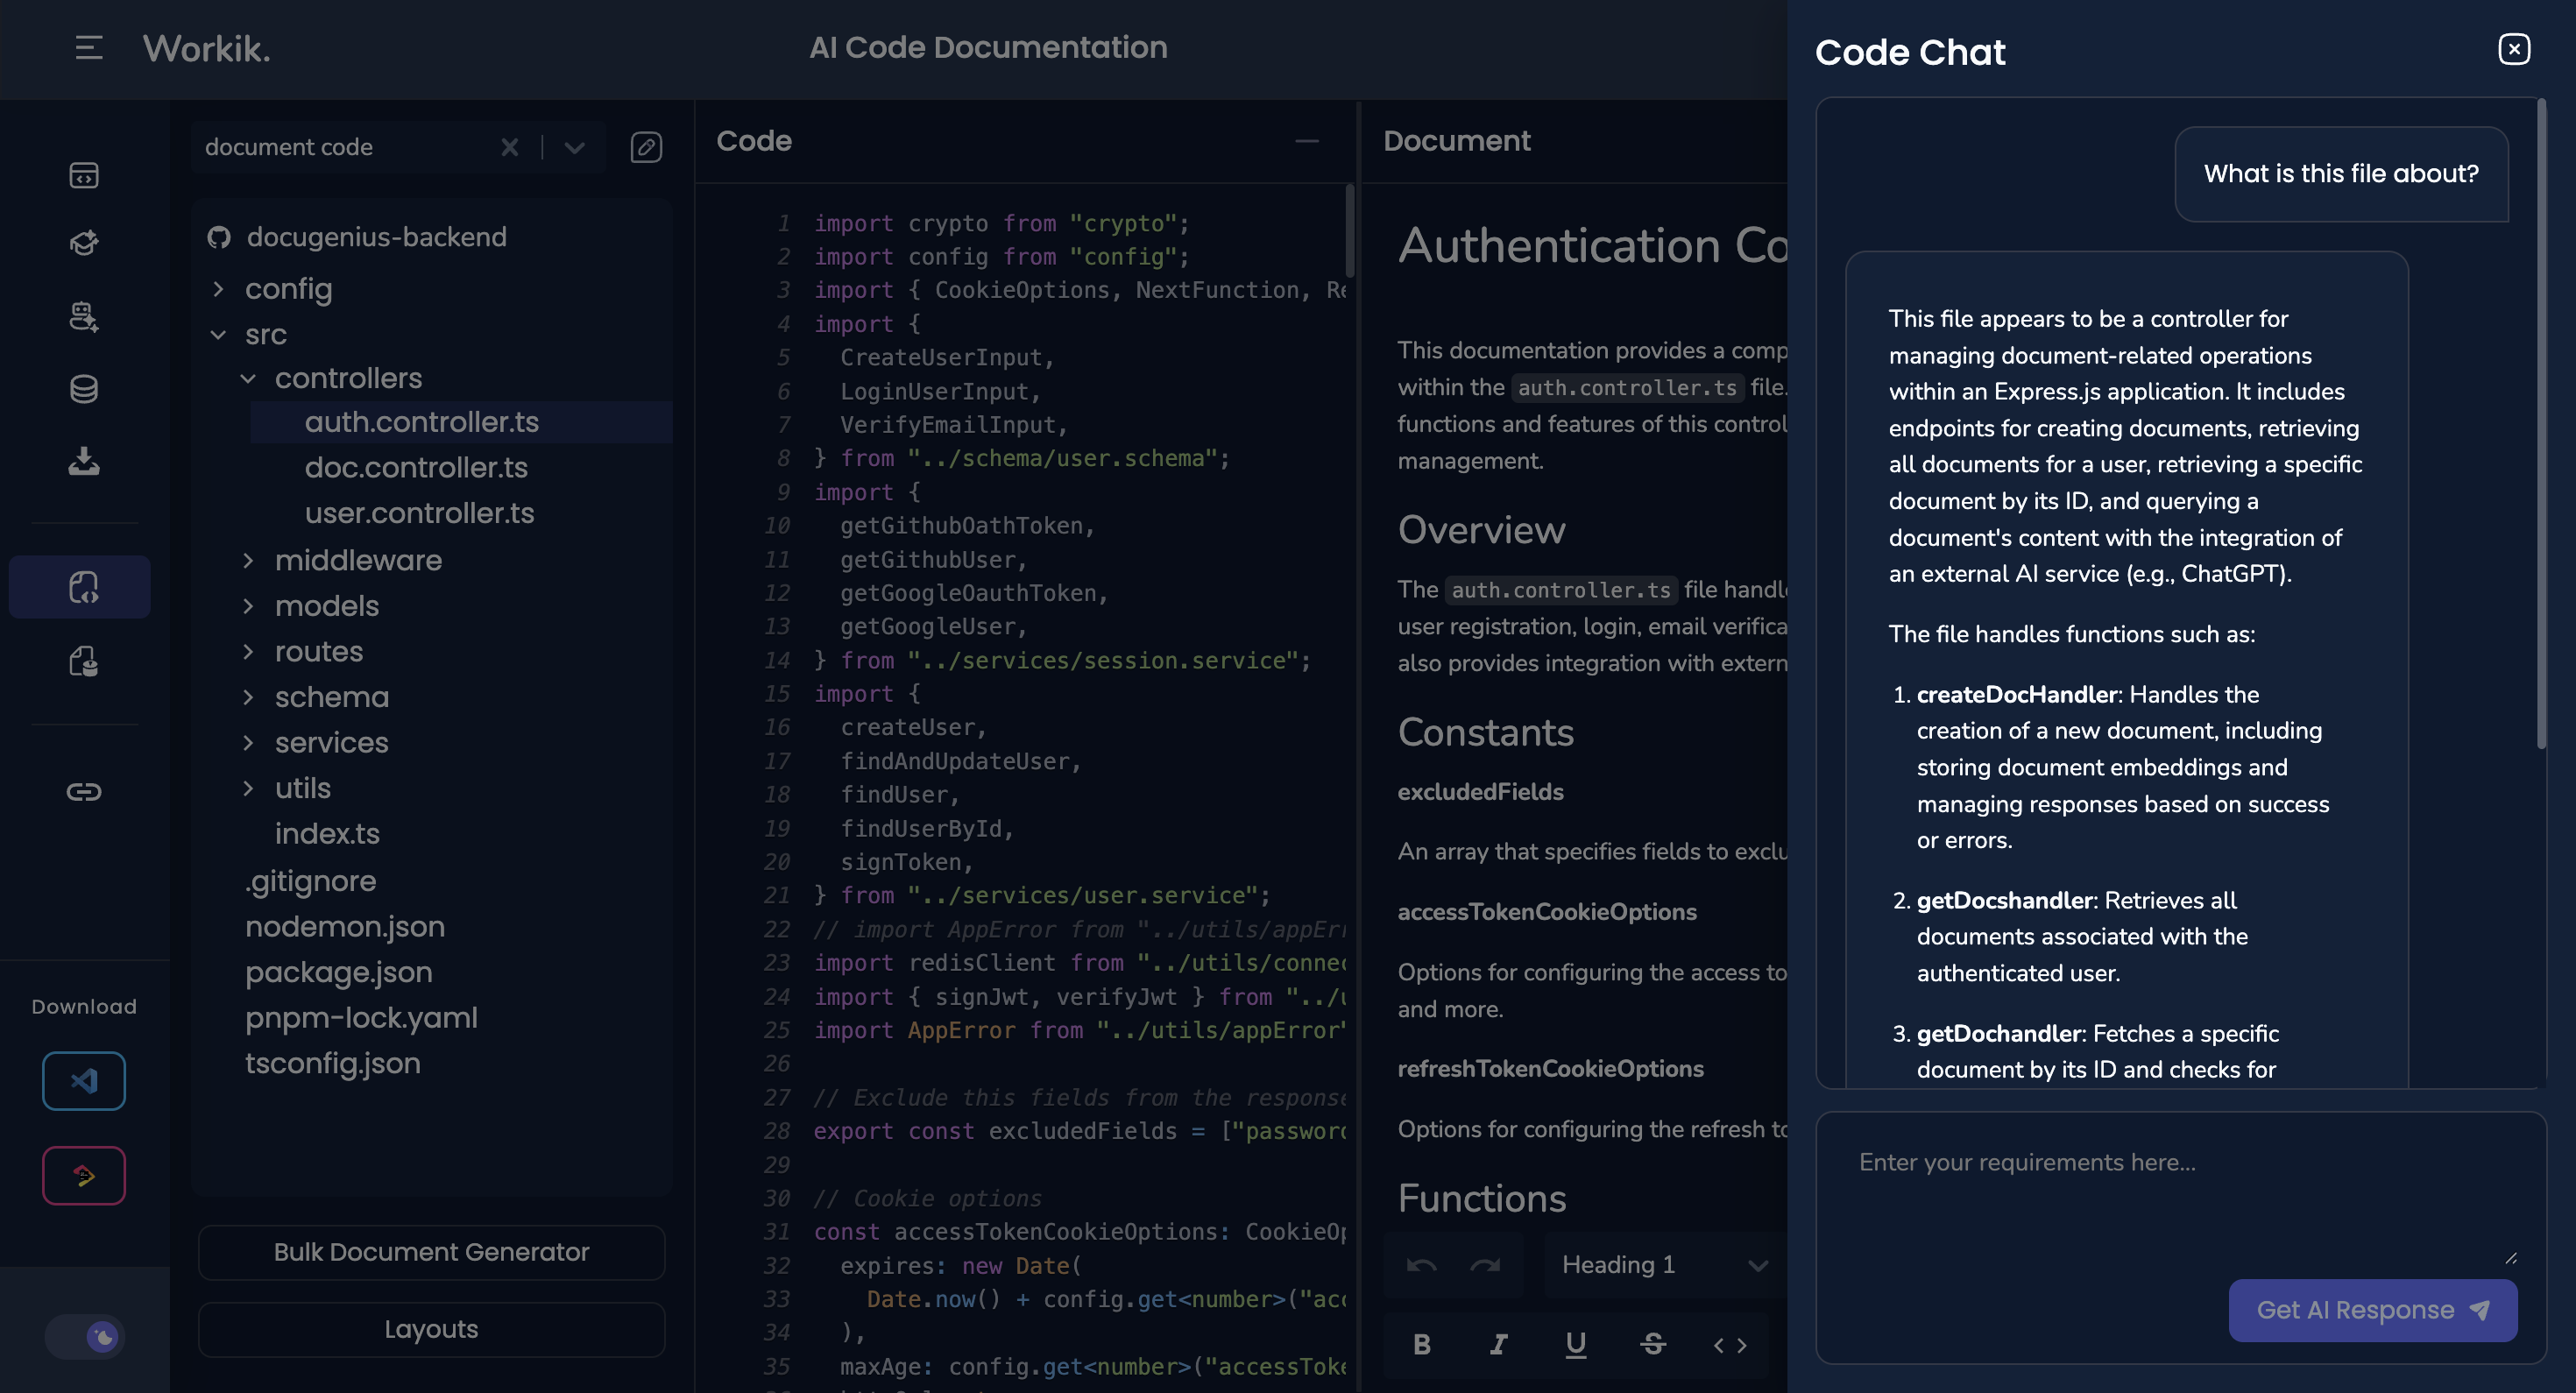Click the Get AI Response button
The width and height of the screenshot is (2576, 1393).
(x=2372, y=1310)
